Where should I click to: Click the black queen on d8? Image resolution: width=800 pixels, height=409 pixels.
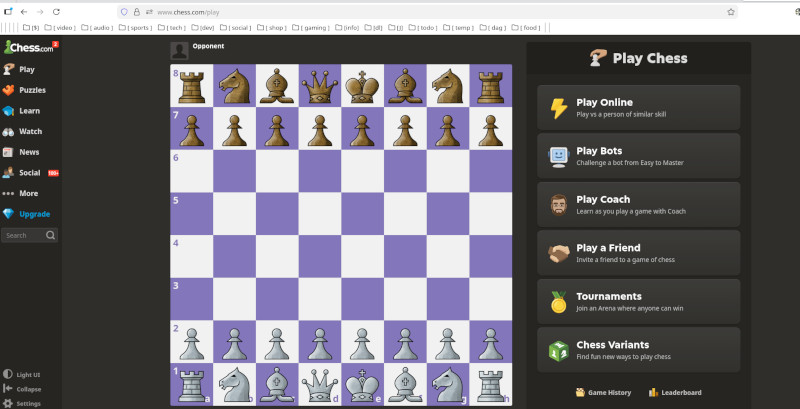pyautogui.click(x=320, y=85)
